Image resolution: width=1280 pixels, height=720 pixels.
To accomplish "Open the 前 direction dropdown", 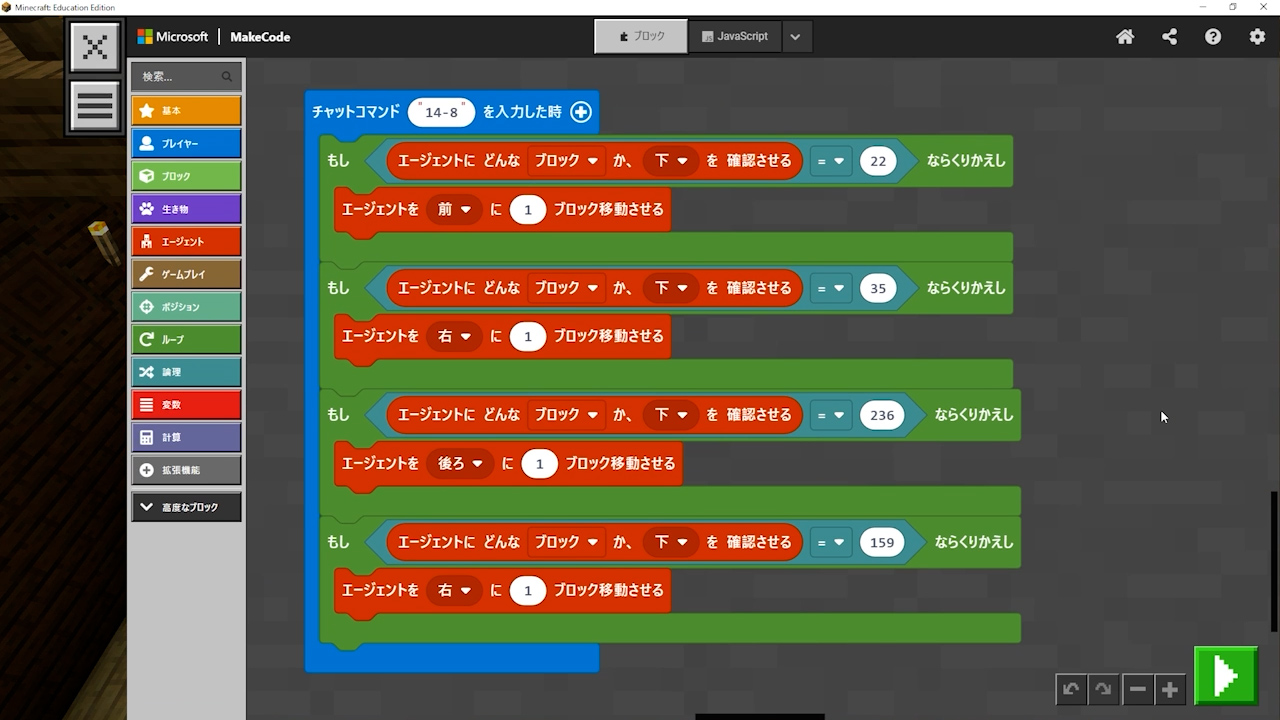I will pyautogui.click(x=453, y=210).
